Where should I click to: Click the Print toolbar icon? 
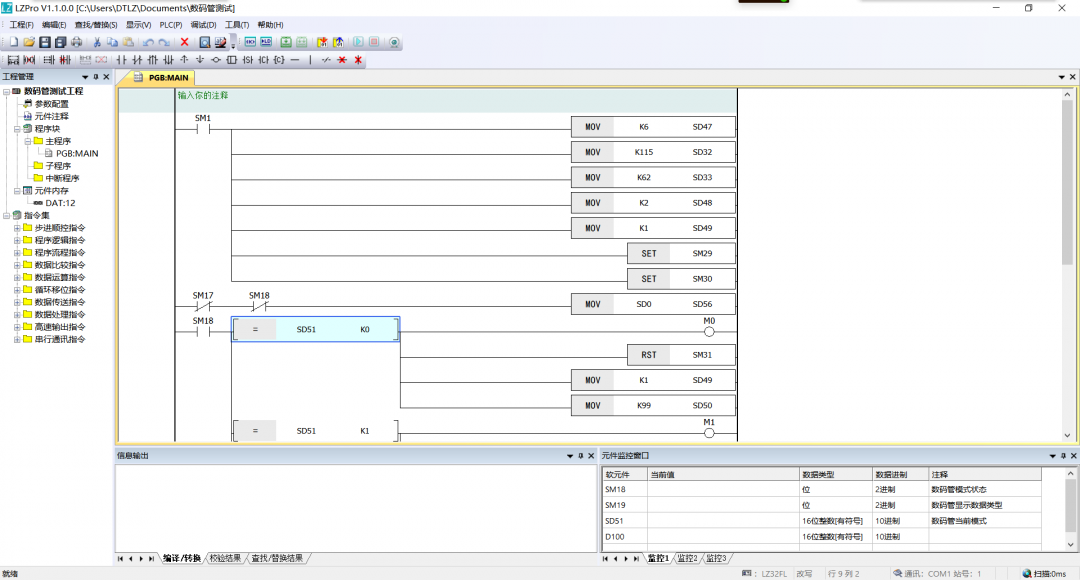[77, 42]
